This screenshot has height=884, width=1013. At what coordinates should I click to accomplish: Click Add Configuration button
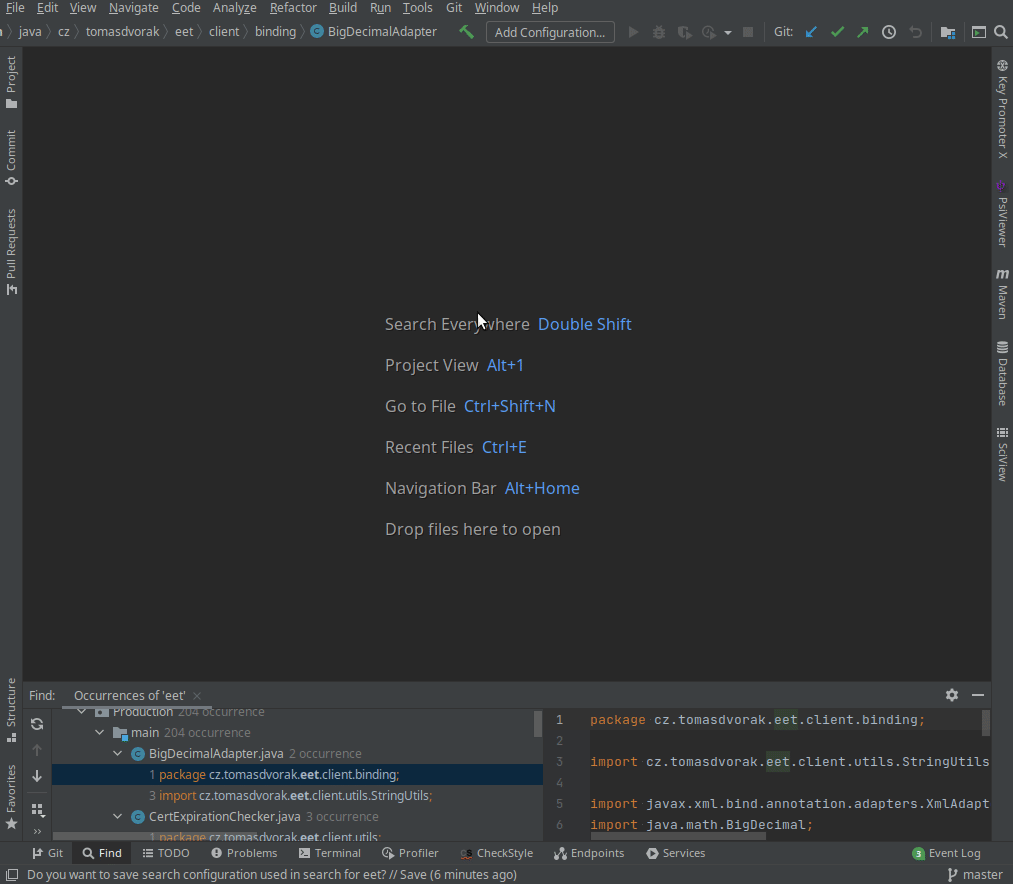(550, 32)
